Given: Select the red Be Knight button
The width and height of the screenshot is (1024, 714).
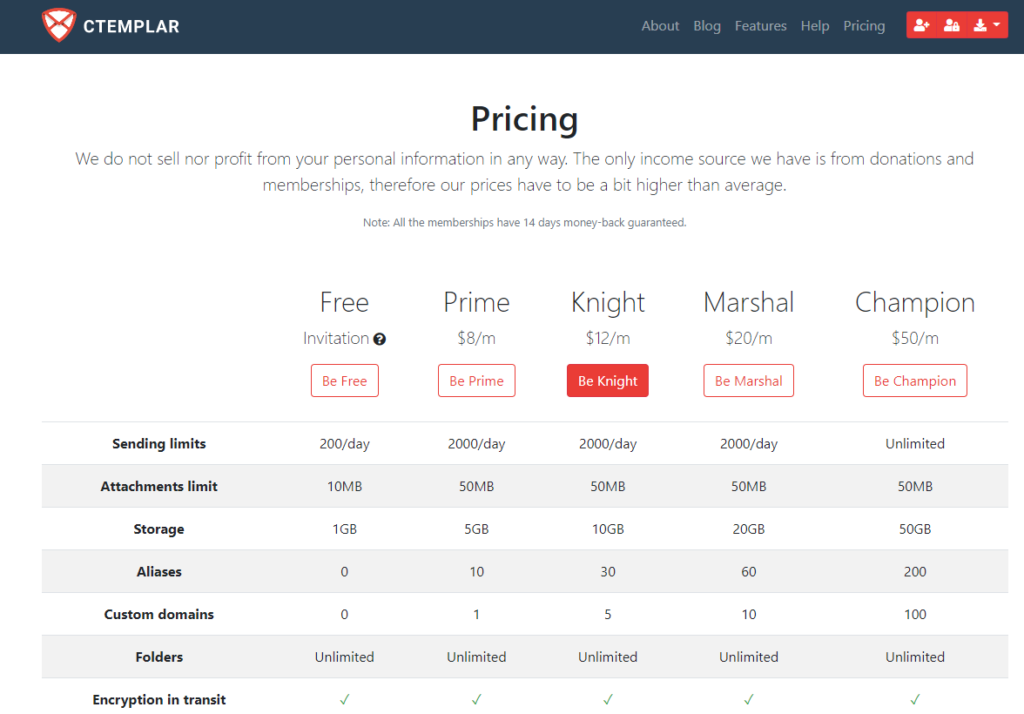Looking at the screenshot, I should 607,381.
